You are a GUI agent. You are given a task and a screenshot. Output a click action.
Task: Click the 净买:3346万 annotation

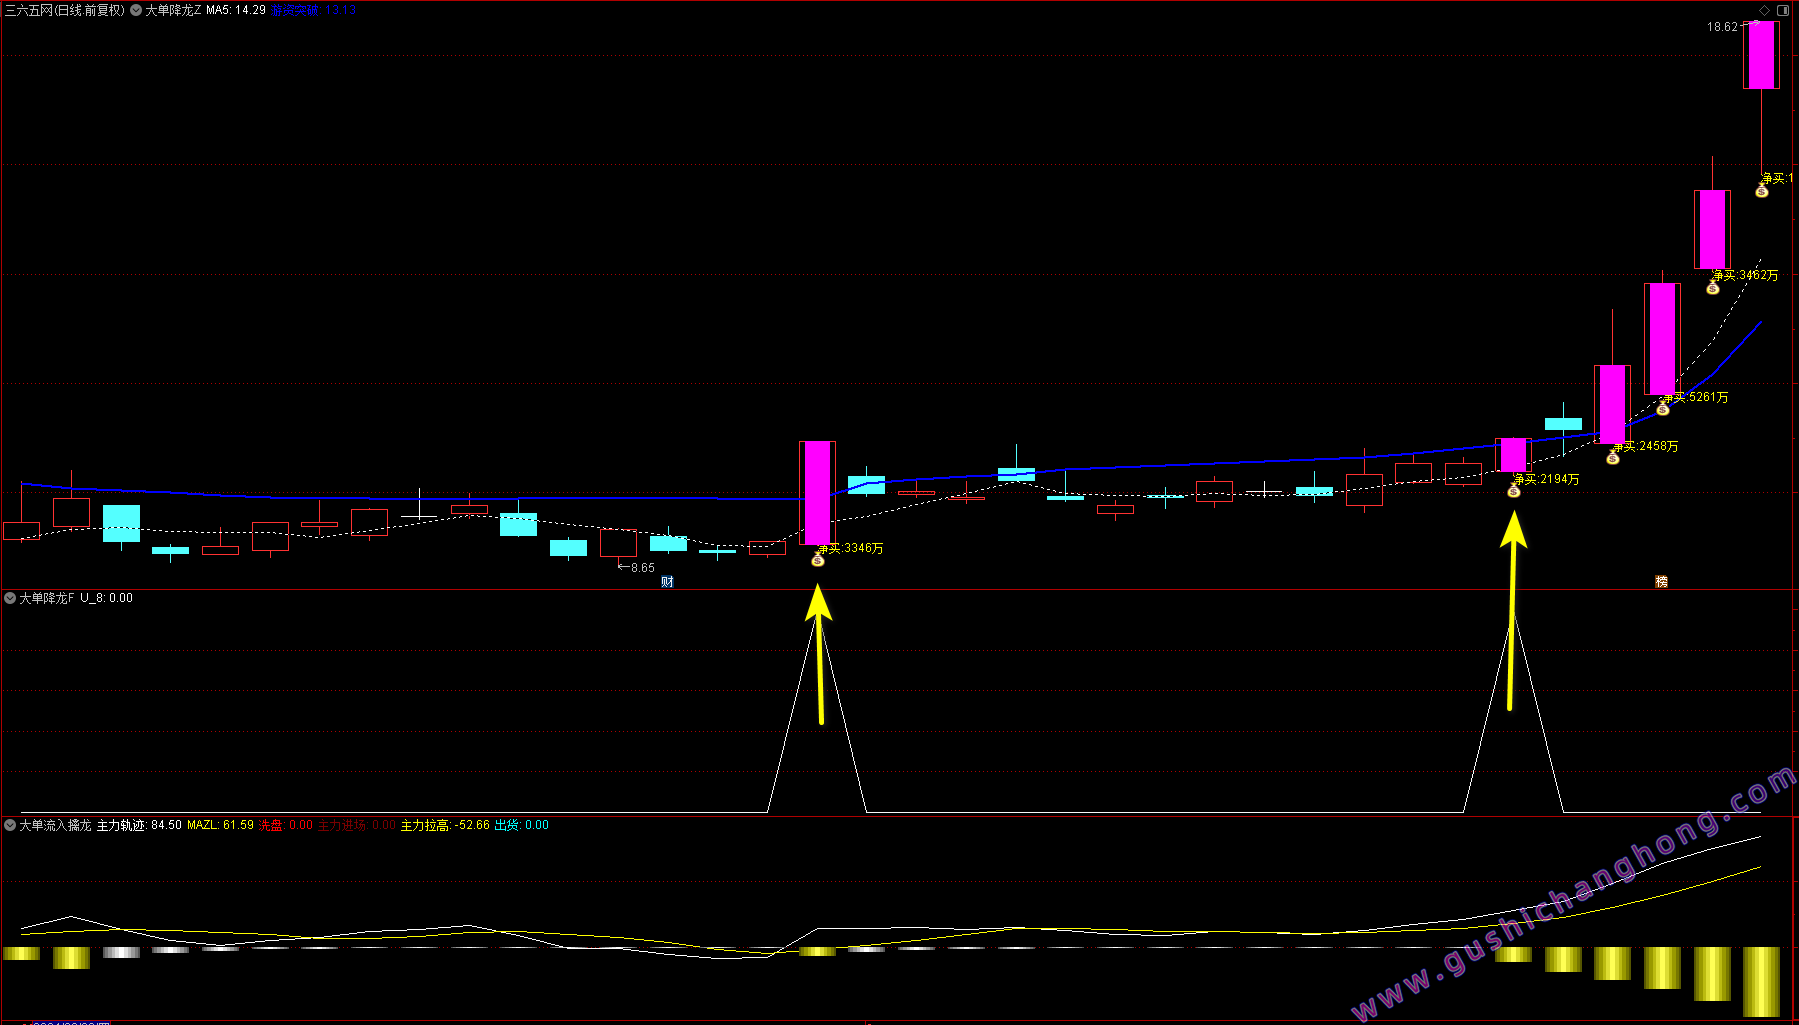pos(851,548)
